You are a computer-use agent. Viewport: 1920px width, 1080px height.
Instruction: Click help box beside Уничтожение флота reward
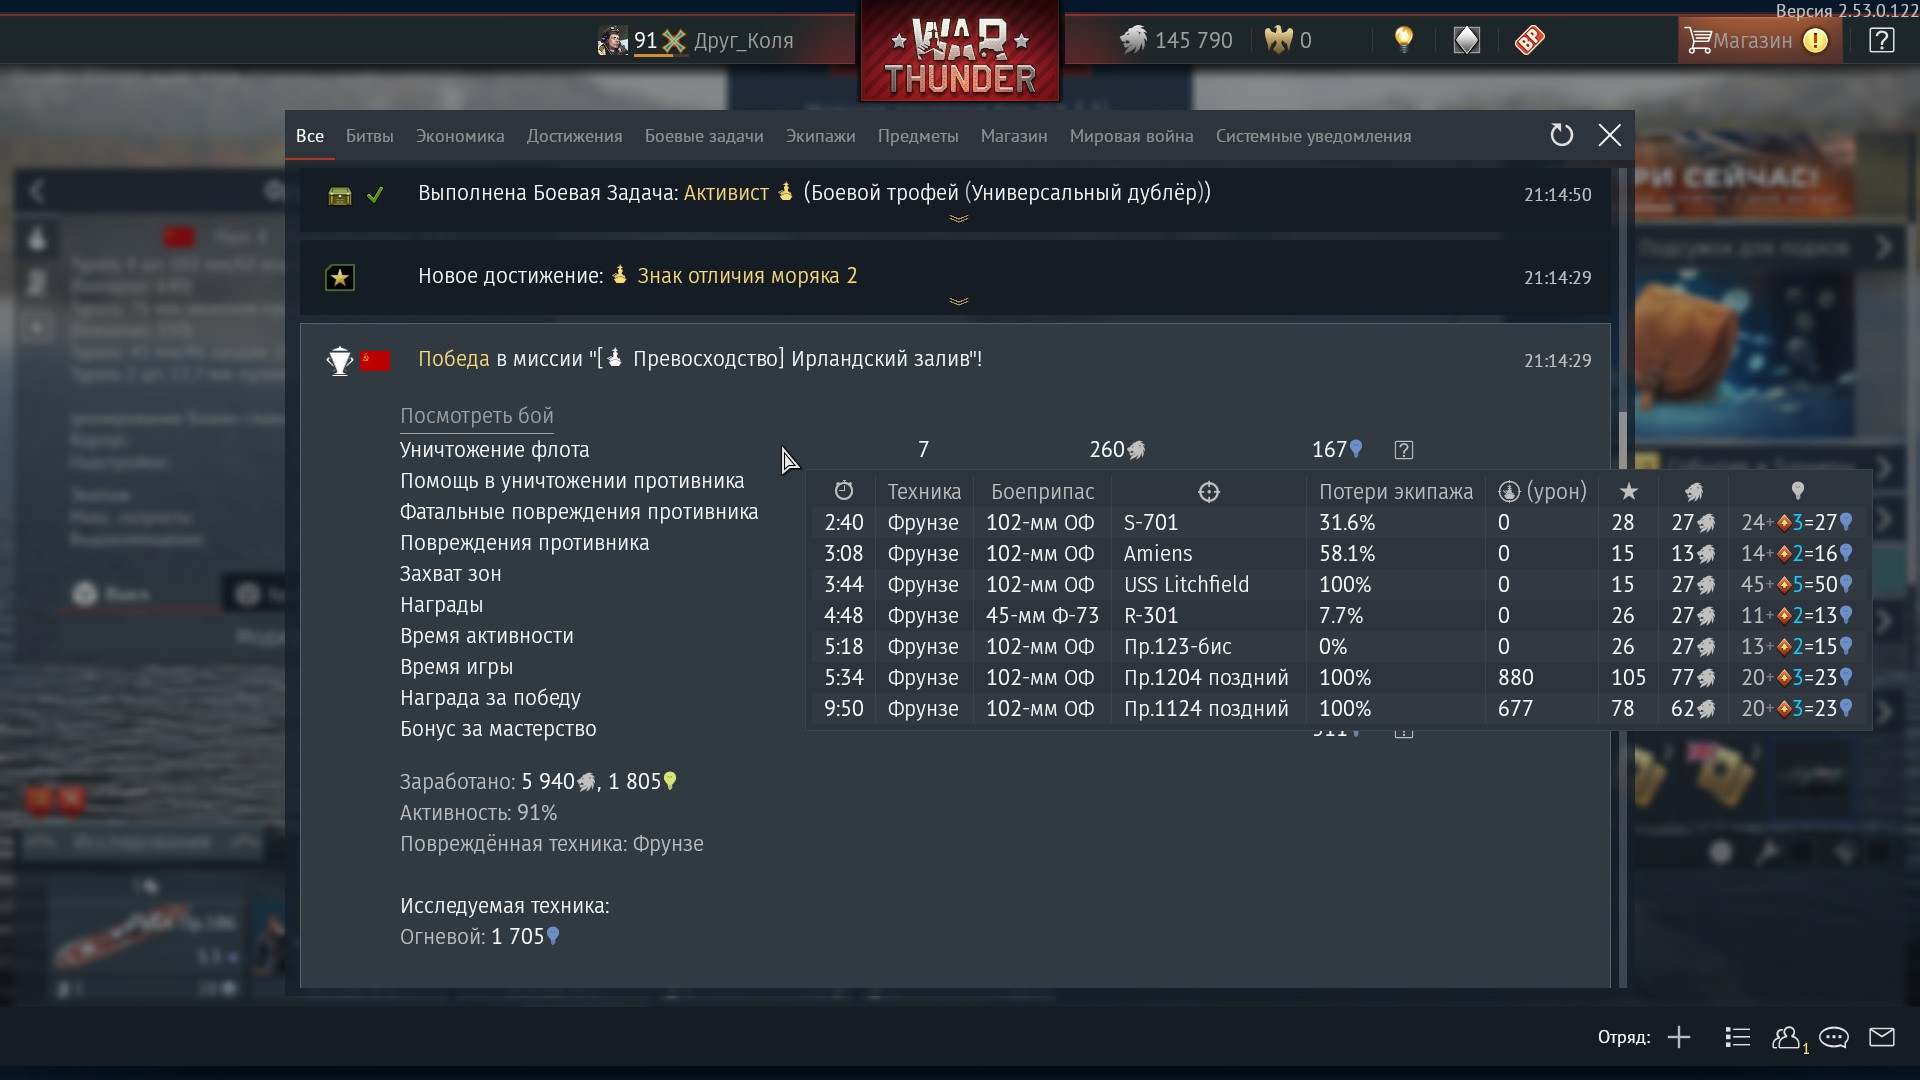(x=1404, y=450)
